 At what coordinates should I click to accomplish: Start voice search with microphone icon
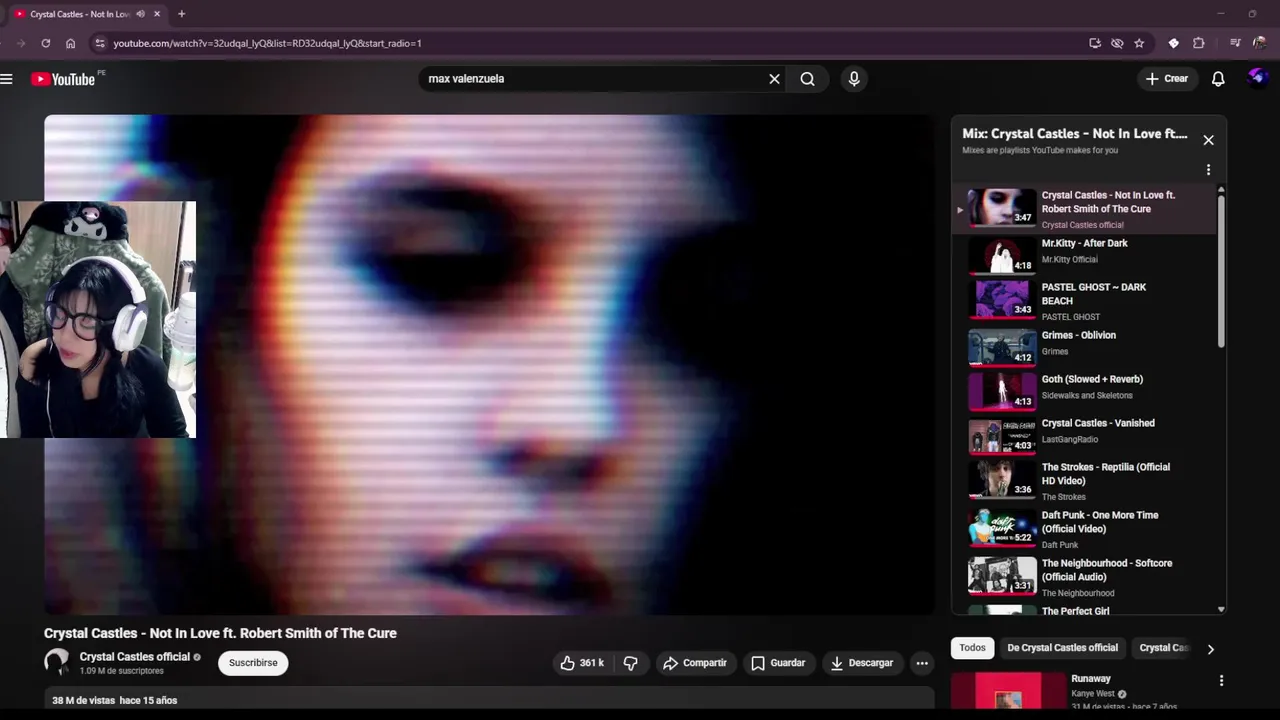(853, 79)
